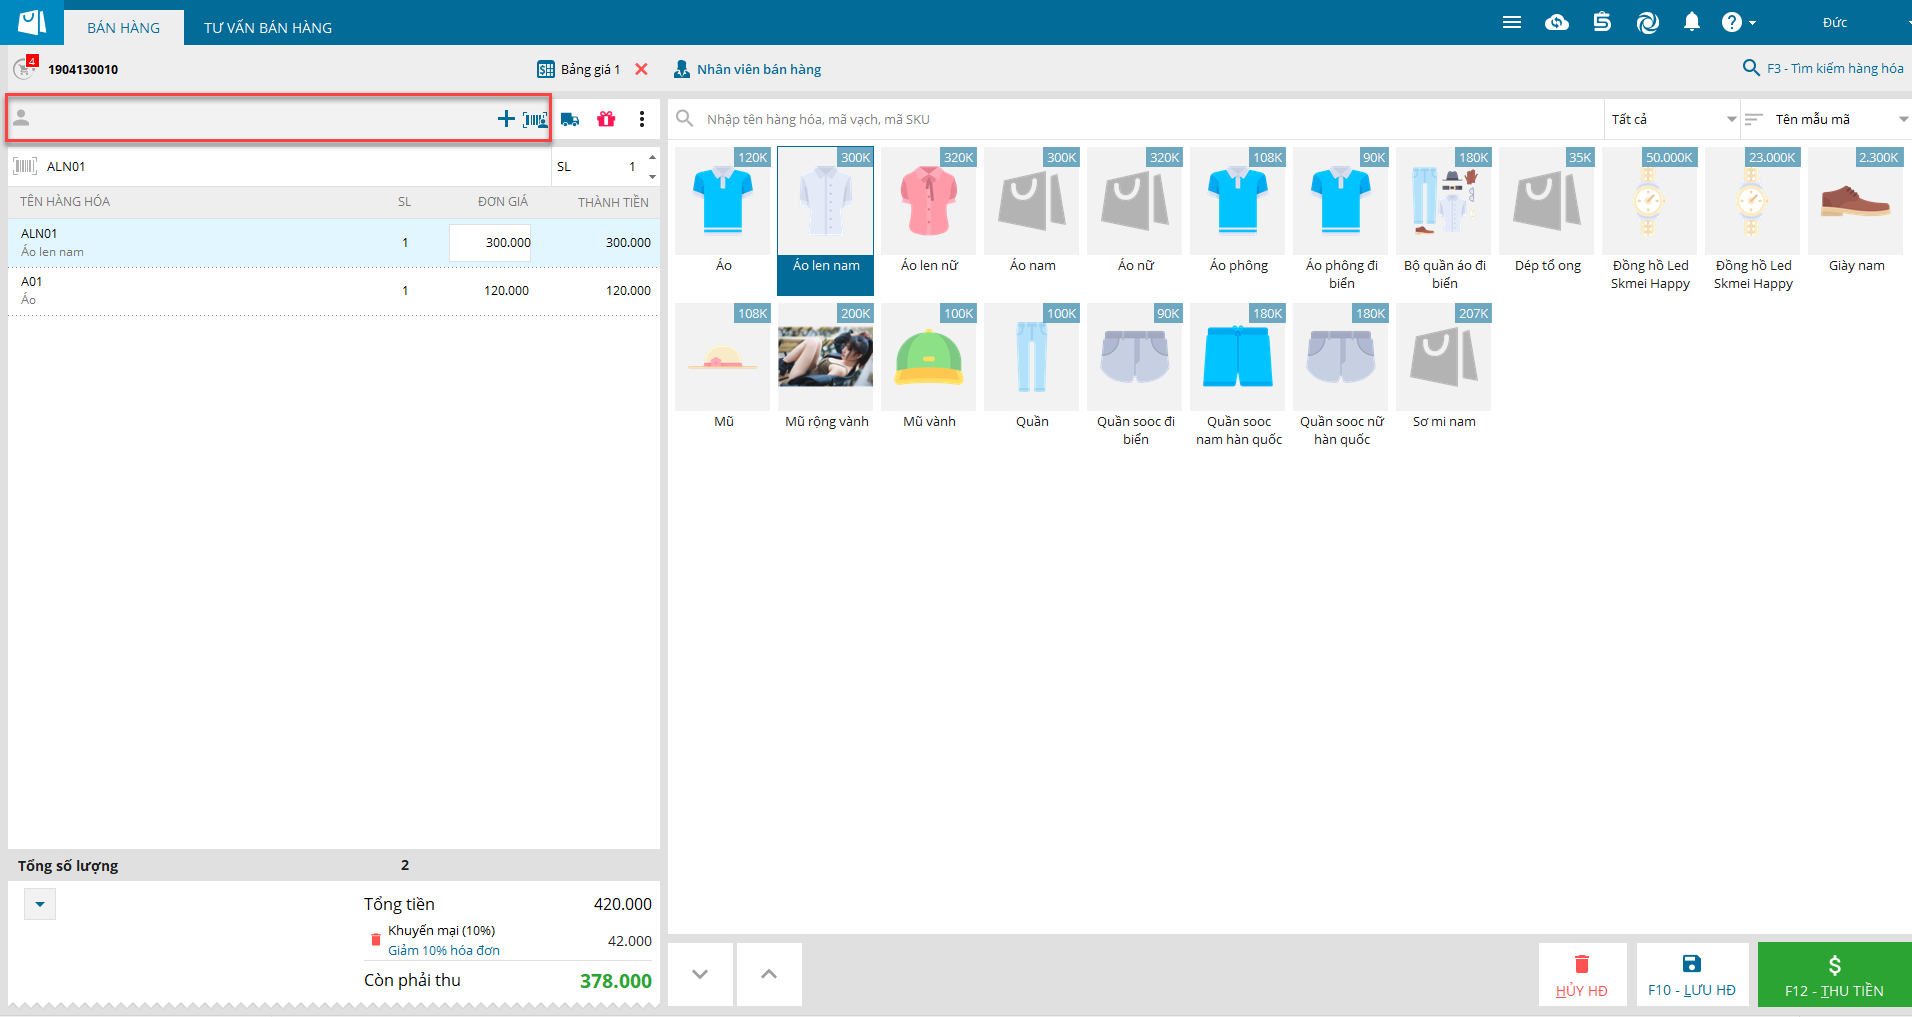Cancel invoice with HỦY HĐ button
The image size is (1912, 1017).
pos(1582,974)
